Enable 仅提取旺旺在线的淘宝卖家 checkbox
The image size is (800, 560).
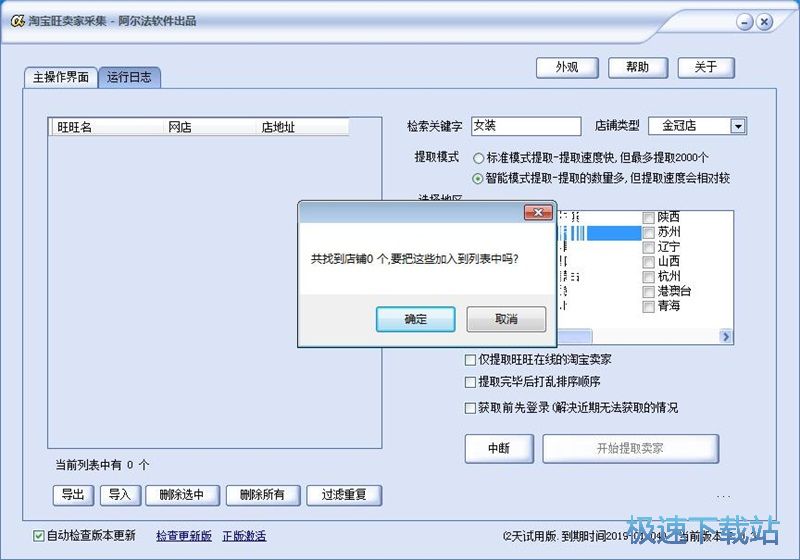point(470,360)
